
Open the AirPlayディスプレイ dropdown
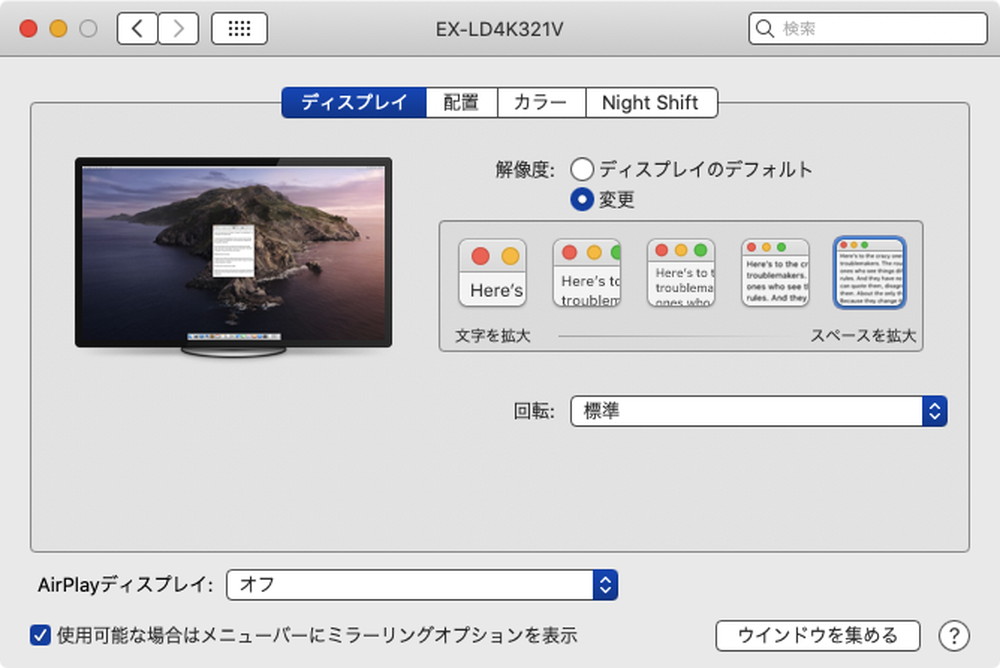point(422,584)
